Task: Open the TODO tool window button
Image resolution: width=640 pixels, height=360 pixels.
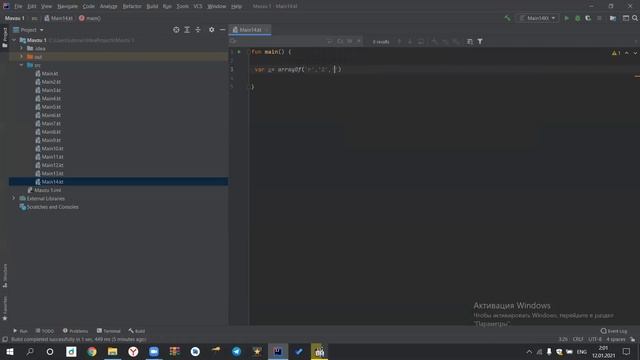Action: (45, 331)
